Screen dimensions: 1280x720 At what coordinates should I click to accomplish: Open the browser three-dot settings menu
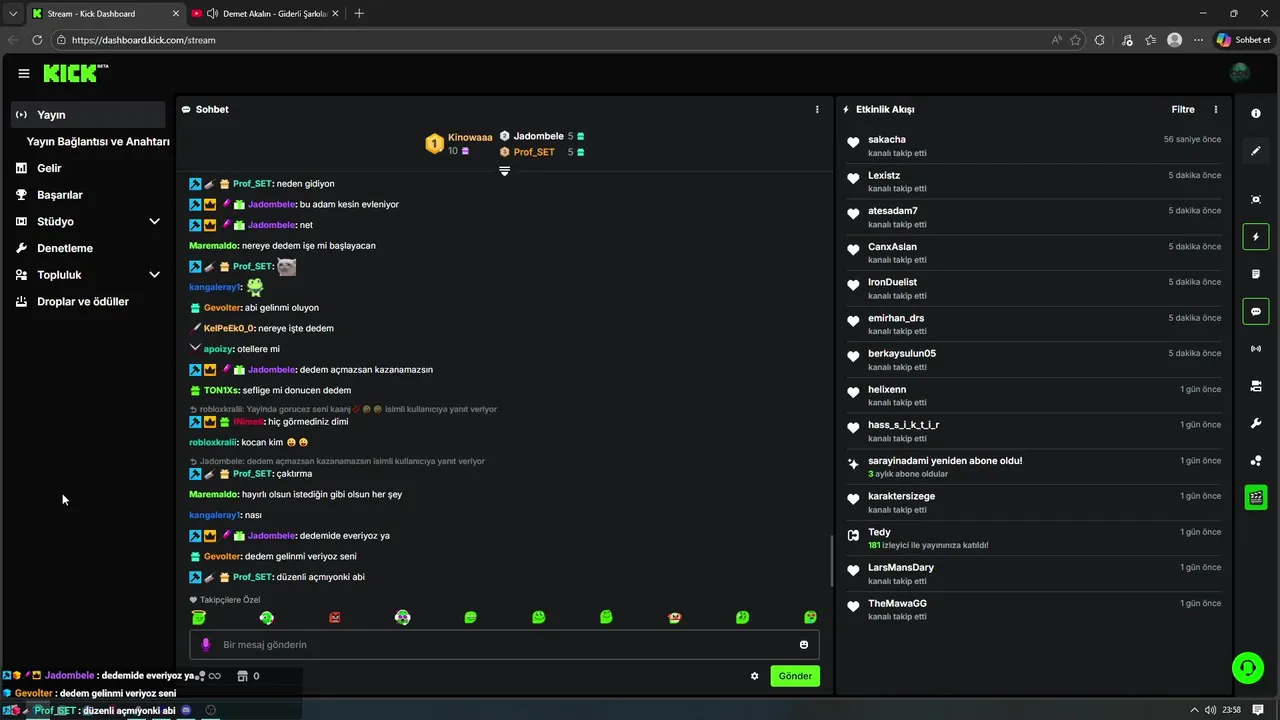pos(1198,40)
